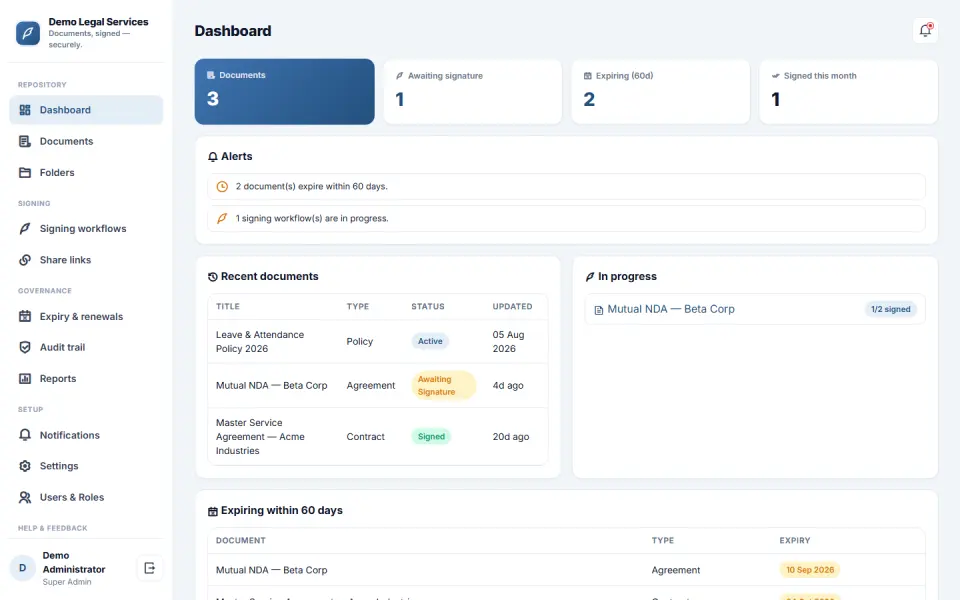
Task: Open the notifications bell at top right
Action: (x=925, y=31)
